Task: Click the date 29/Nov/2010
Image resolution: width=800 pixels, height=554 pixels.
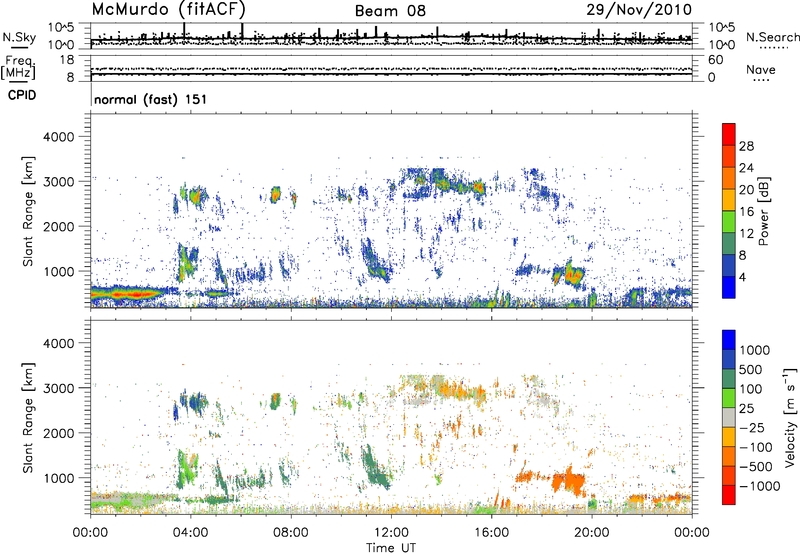Action: 639,10
